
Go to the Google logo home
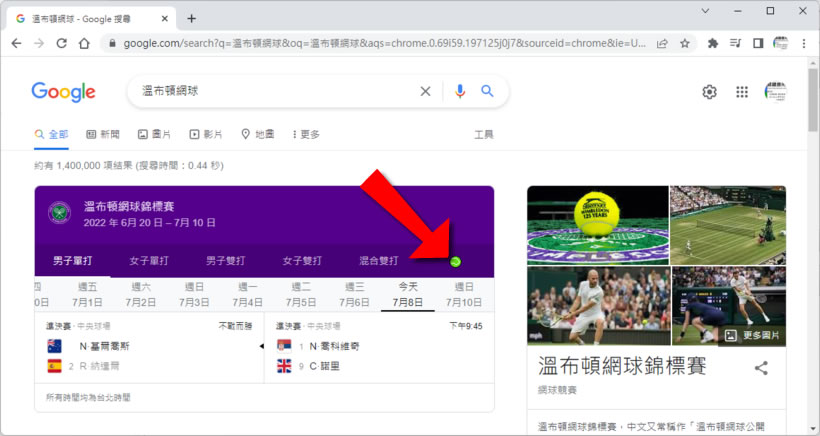pyautogui.click(x=63, y=92)
